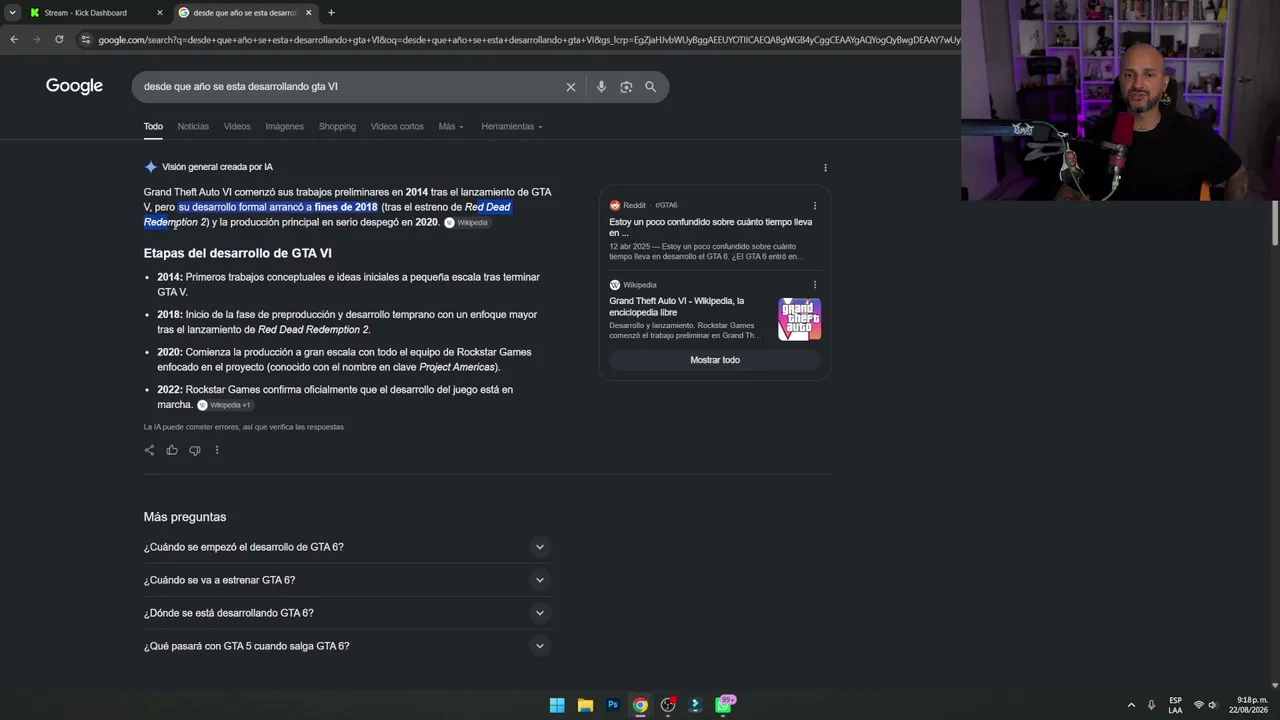The width and height of the screenshot is (1280, 720).
Task: Expand '¿Dónde se está desarrollando GTA 6?'
Action: pos(346,613)
